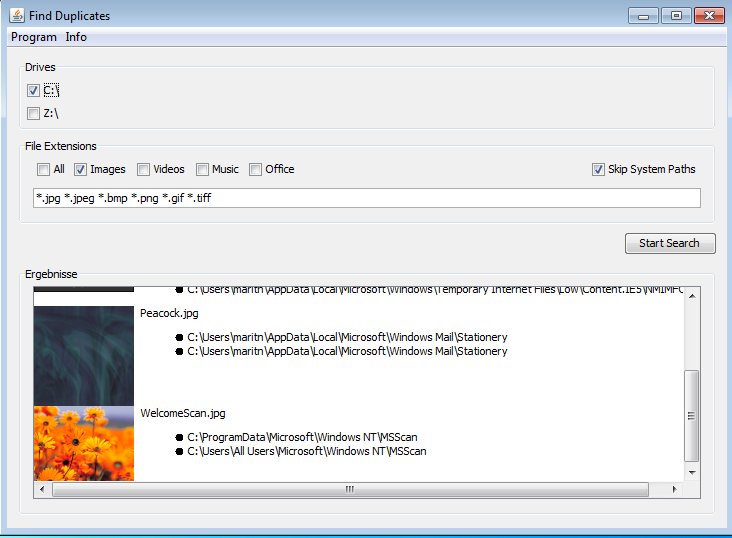Enable the Videos extension checkbox
Viewport: 732px width, 538px height.
pos(144,169)
